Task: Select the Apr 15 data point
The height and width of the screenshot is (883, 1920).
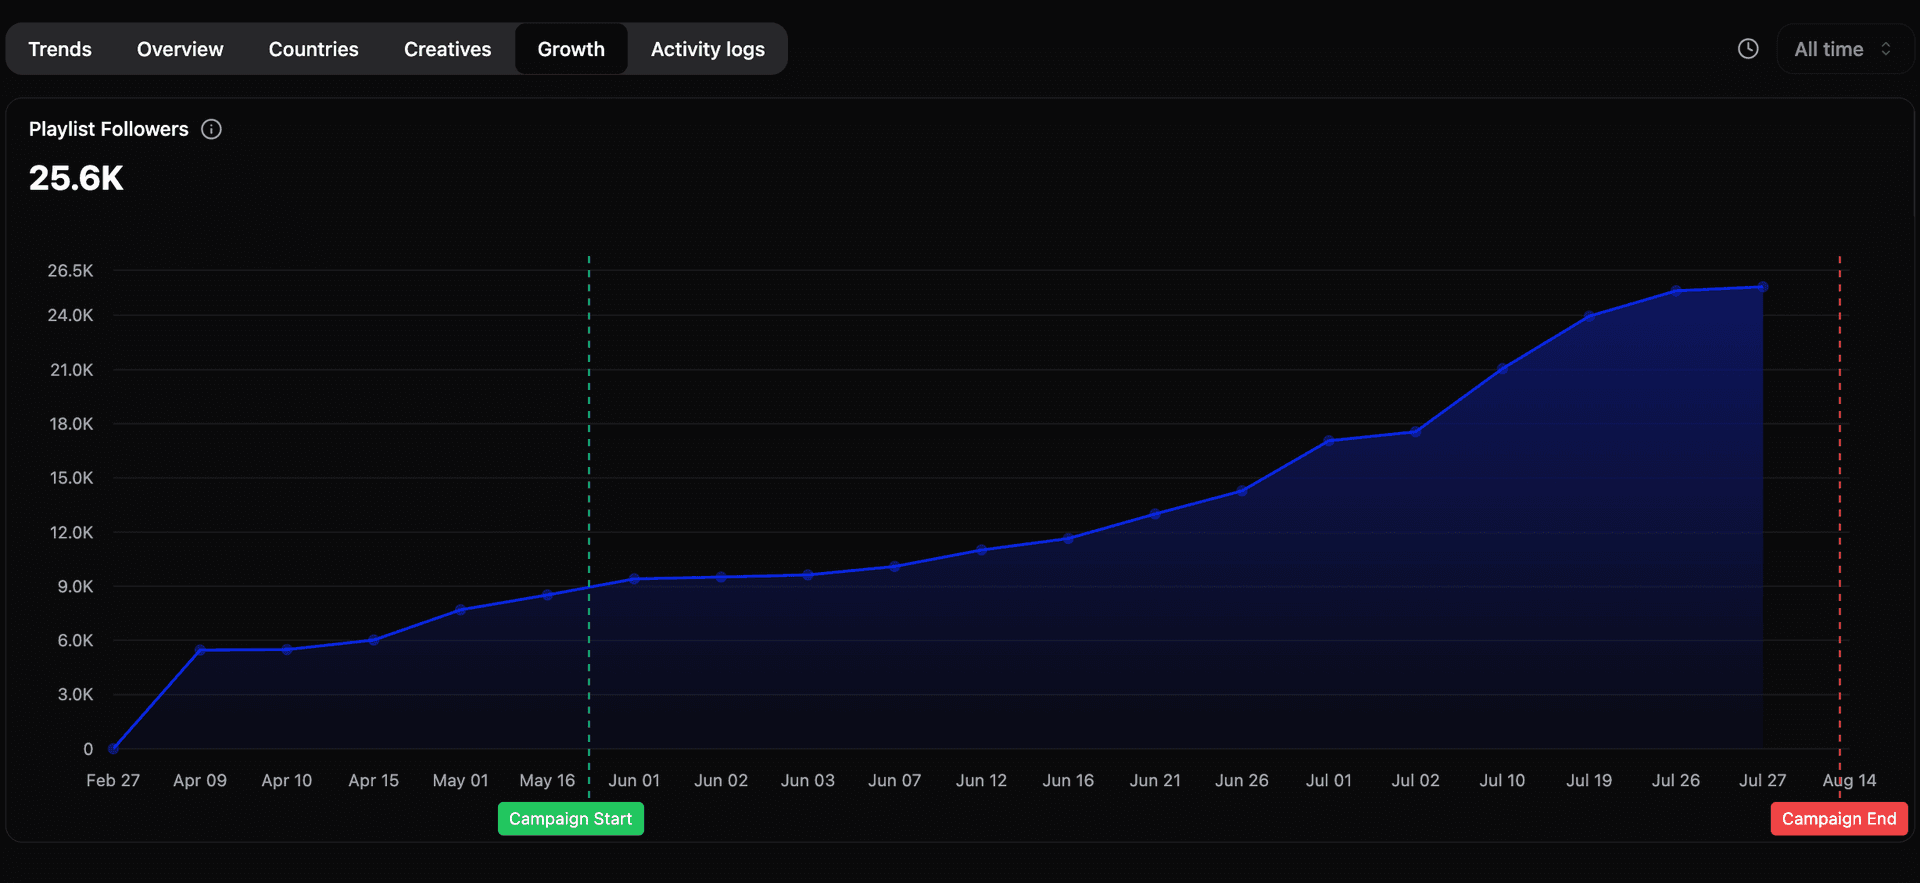Action: [x=374, y=640]
